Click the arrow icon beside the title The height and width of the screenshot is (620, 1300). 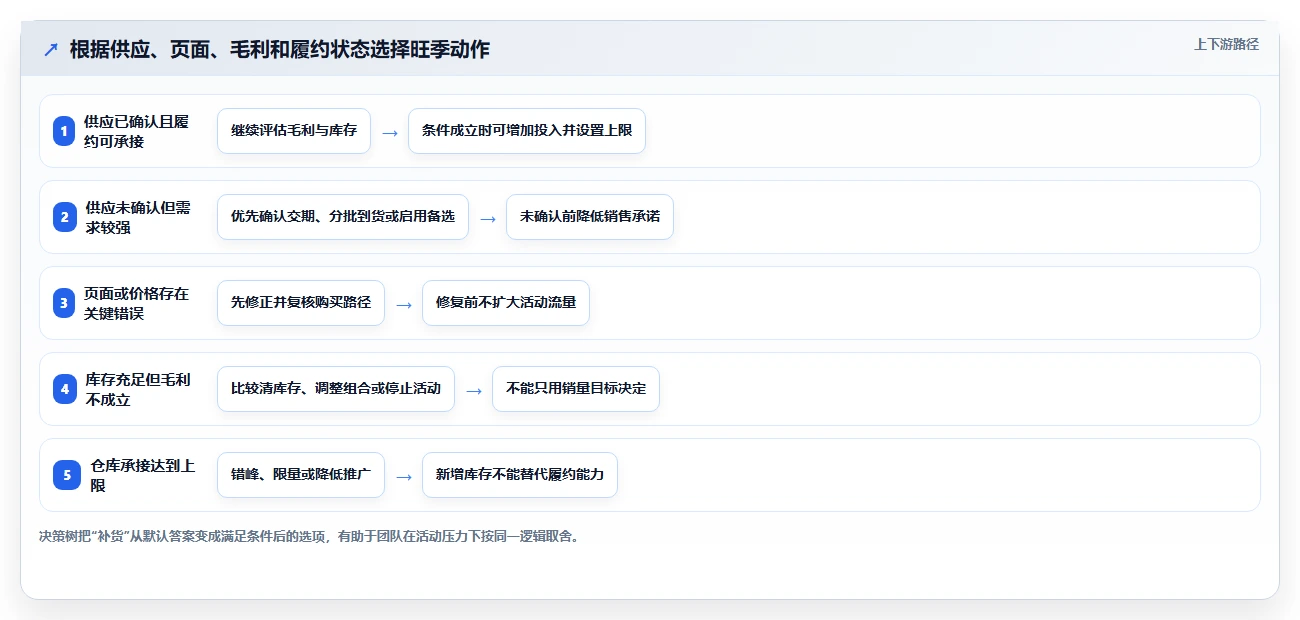(x=51, y=49)
